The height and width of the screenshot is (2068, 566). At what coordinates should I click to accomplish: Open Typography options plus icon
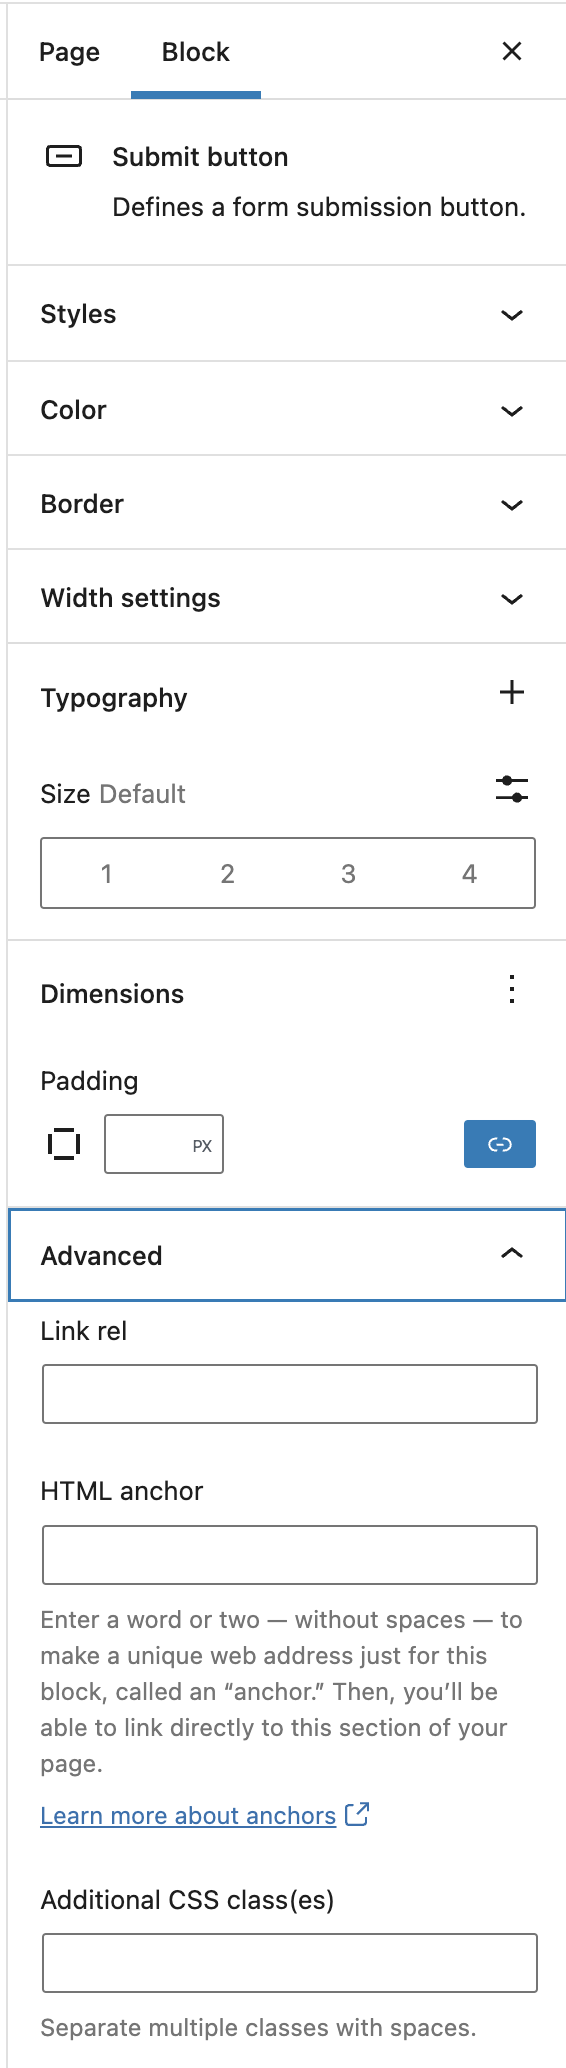pyautogui.click(x=512, y=692)
